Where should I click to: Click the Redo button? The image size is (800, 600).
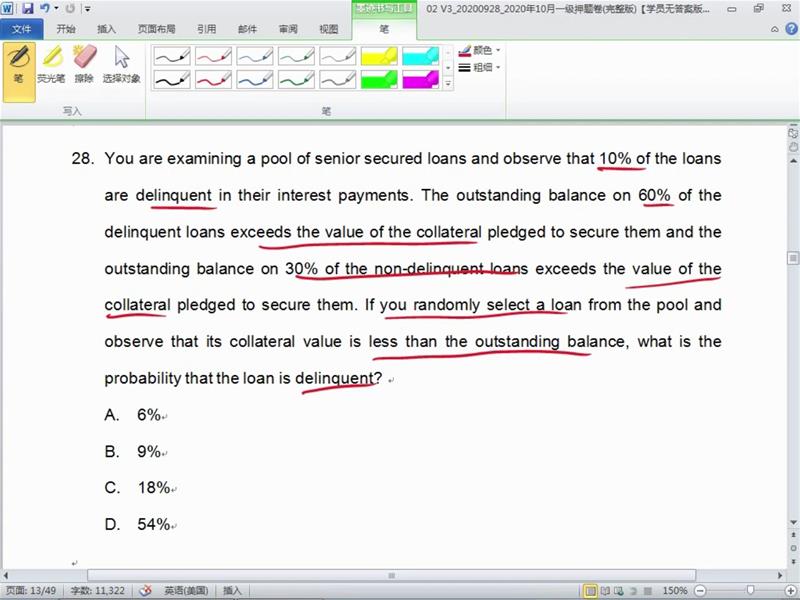pyautogui.click(x=70, y=9)
